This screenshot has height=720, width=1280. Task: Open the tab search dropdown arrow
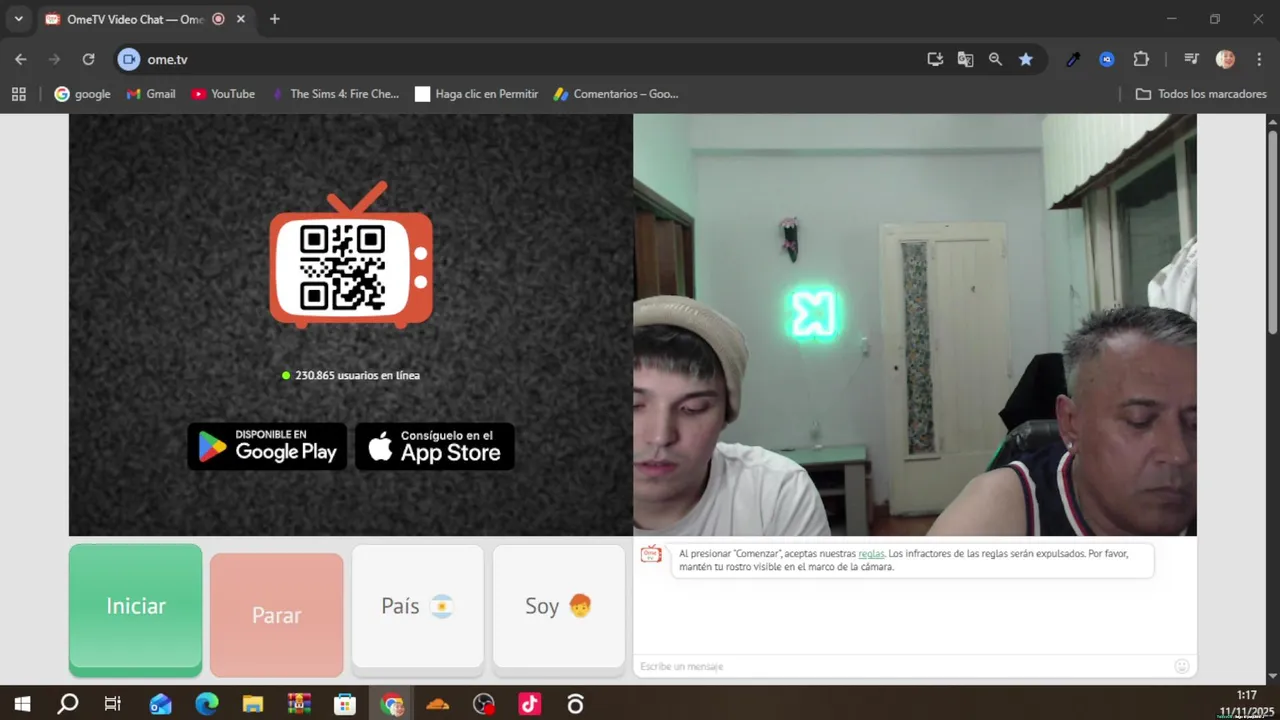[18, 19]
